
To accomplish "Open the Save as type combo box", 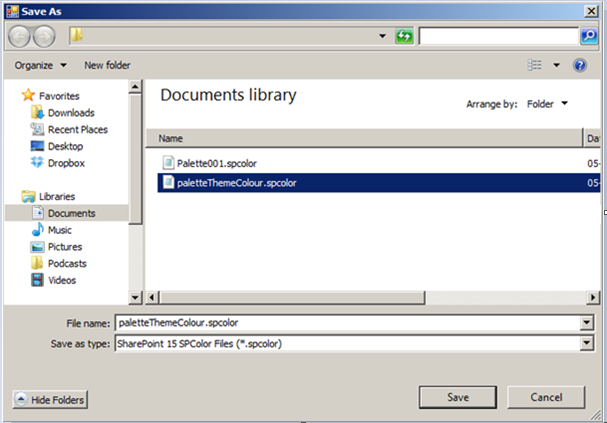I will click(354, 343).
